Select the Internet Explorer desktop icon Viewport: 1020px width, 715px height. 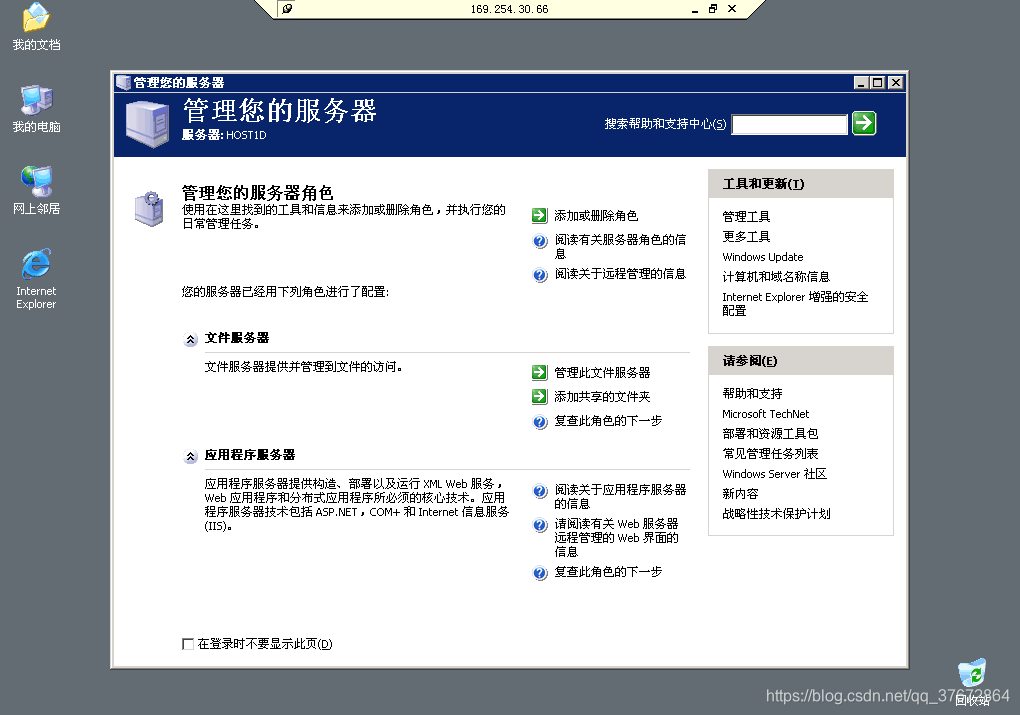point(36,278)
